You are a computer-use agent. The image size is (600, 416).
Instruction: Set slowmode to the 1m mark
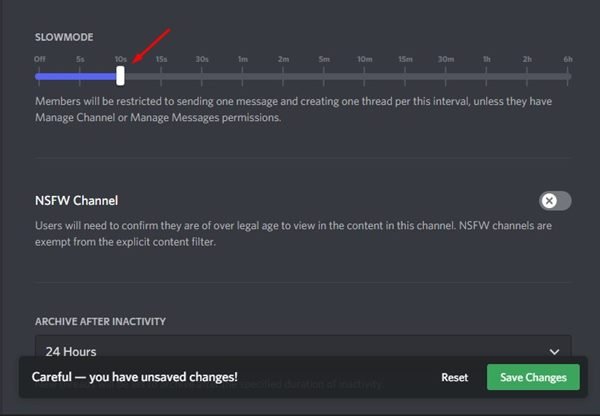point(243,76)
